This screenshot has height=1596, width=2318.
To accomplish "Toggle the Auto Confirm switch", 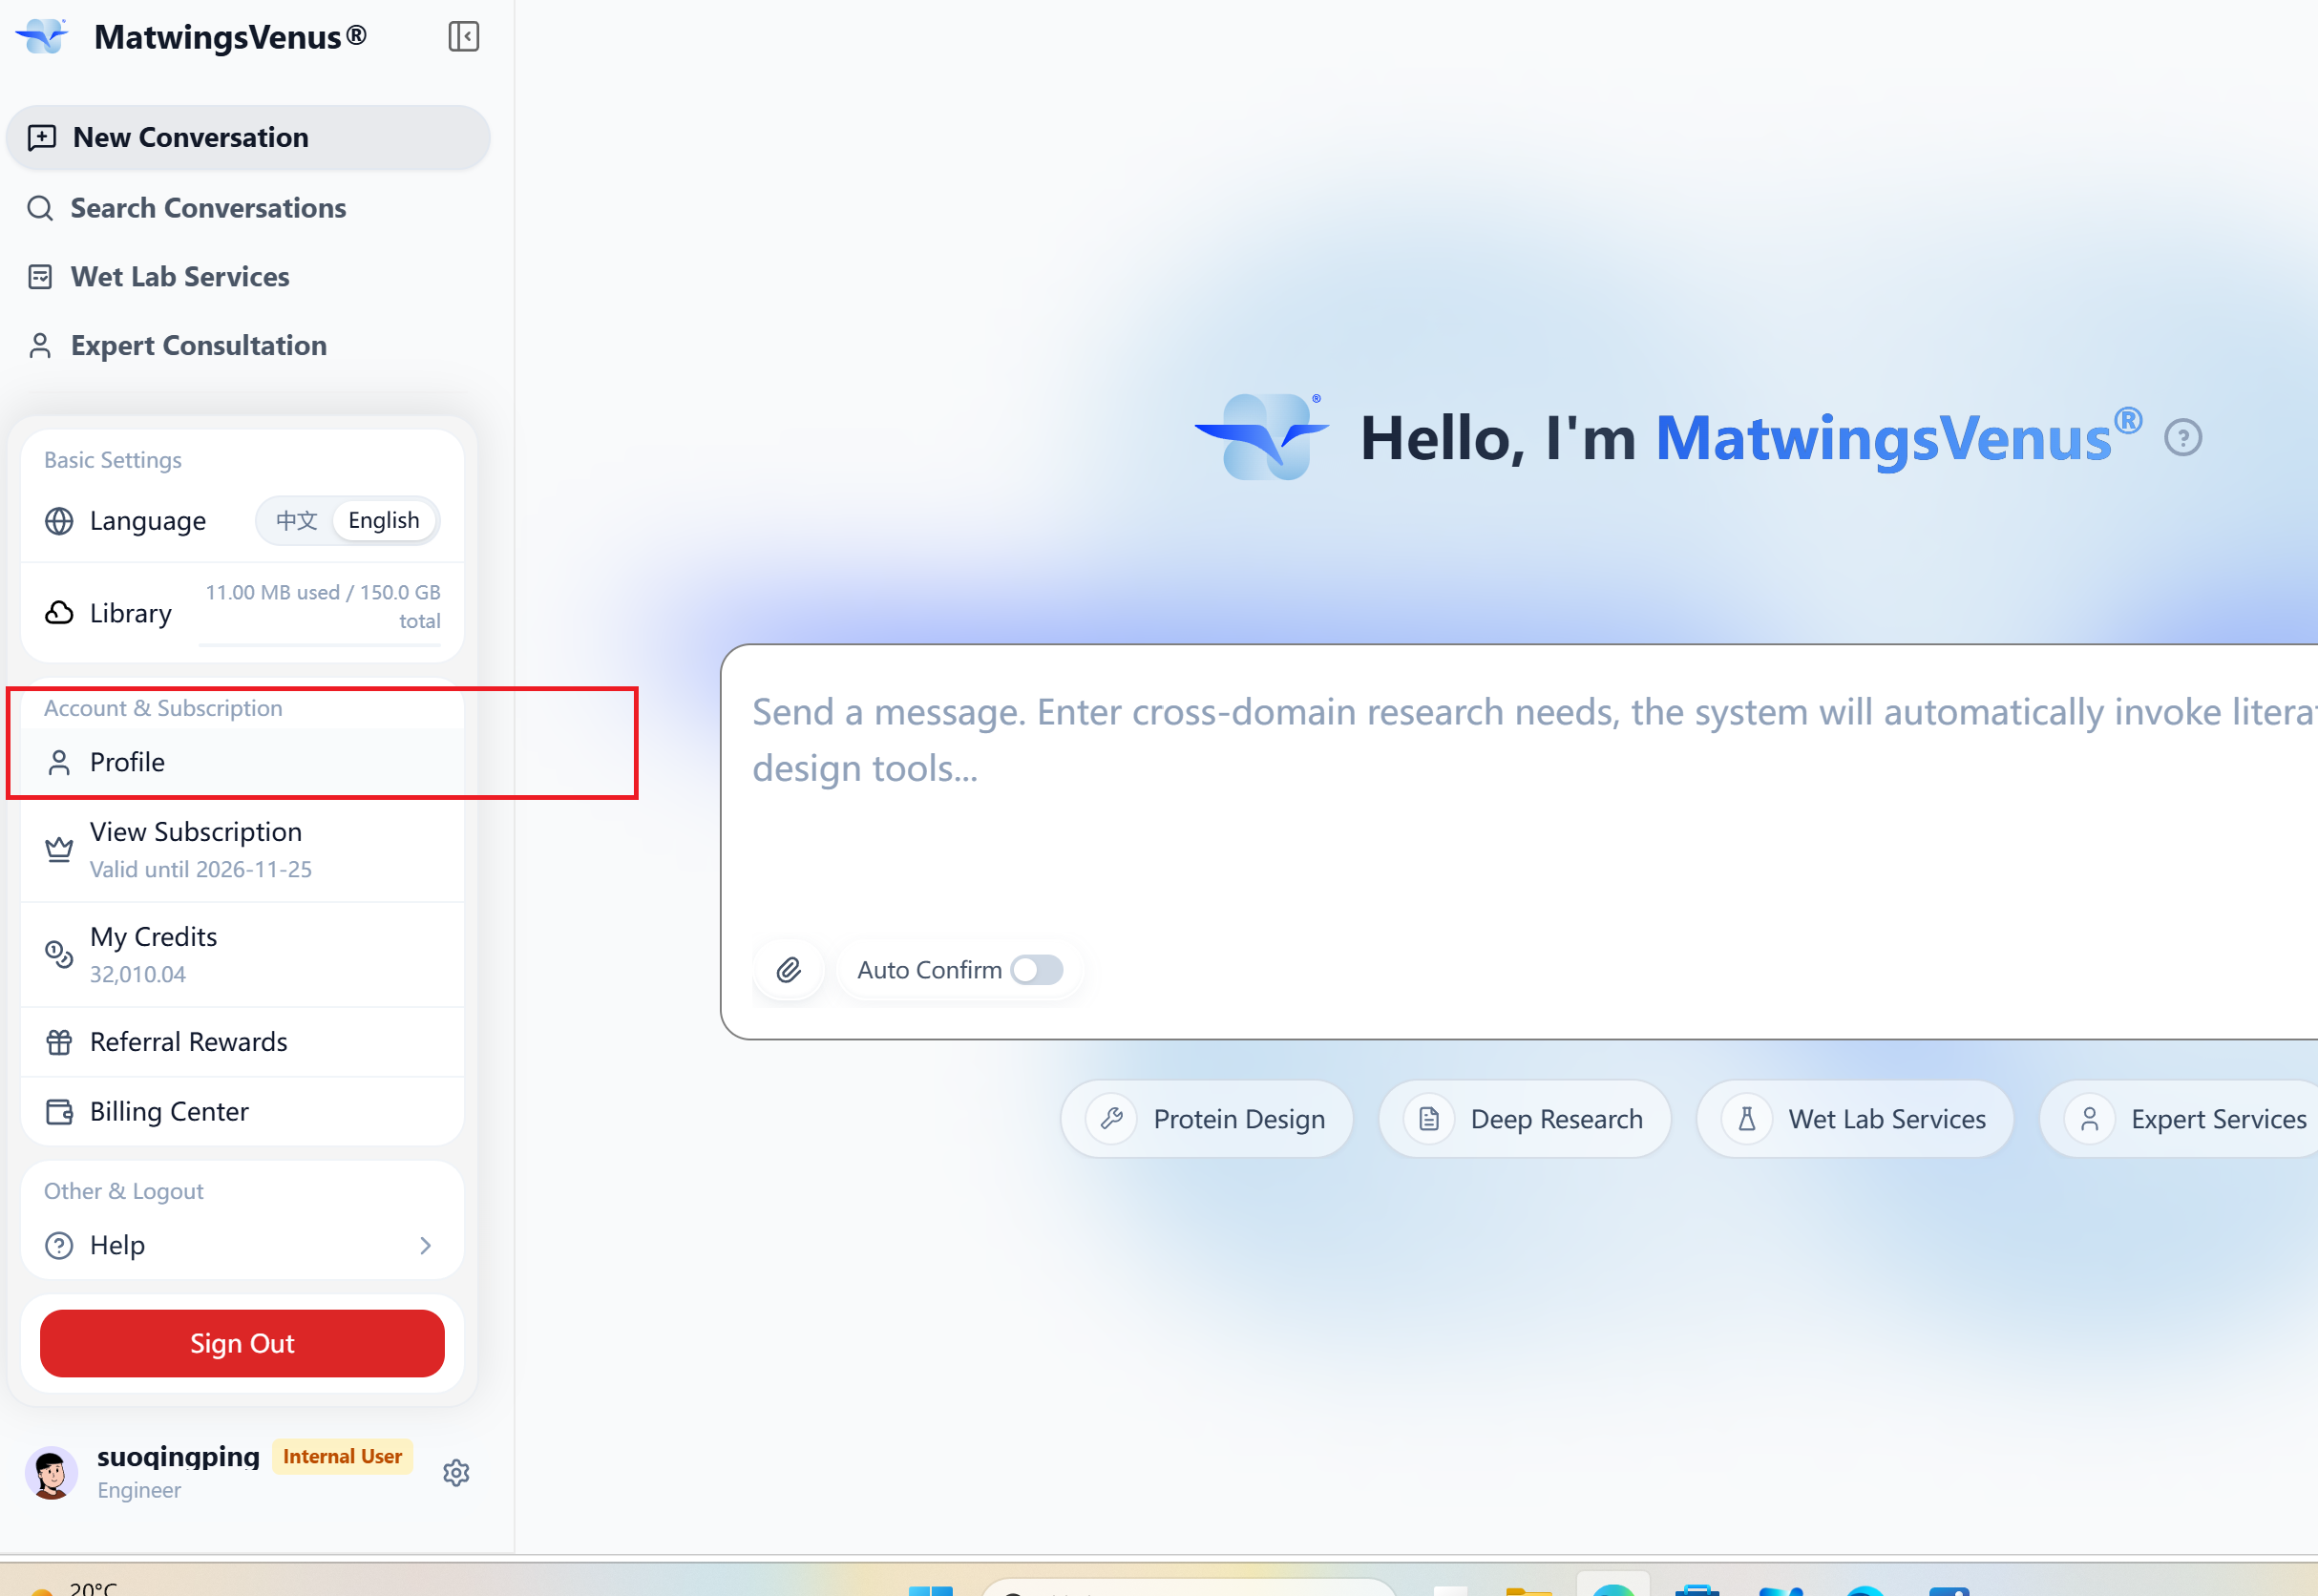I will click(x=1036, y=970).
